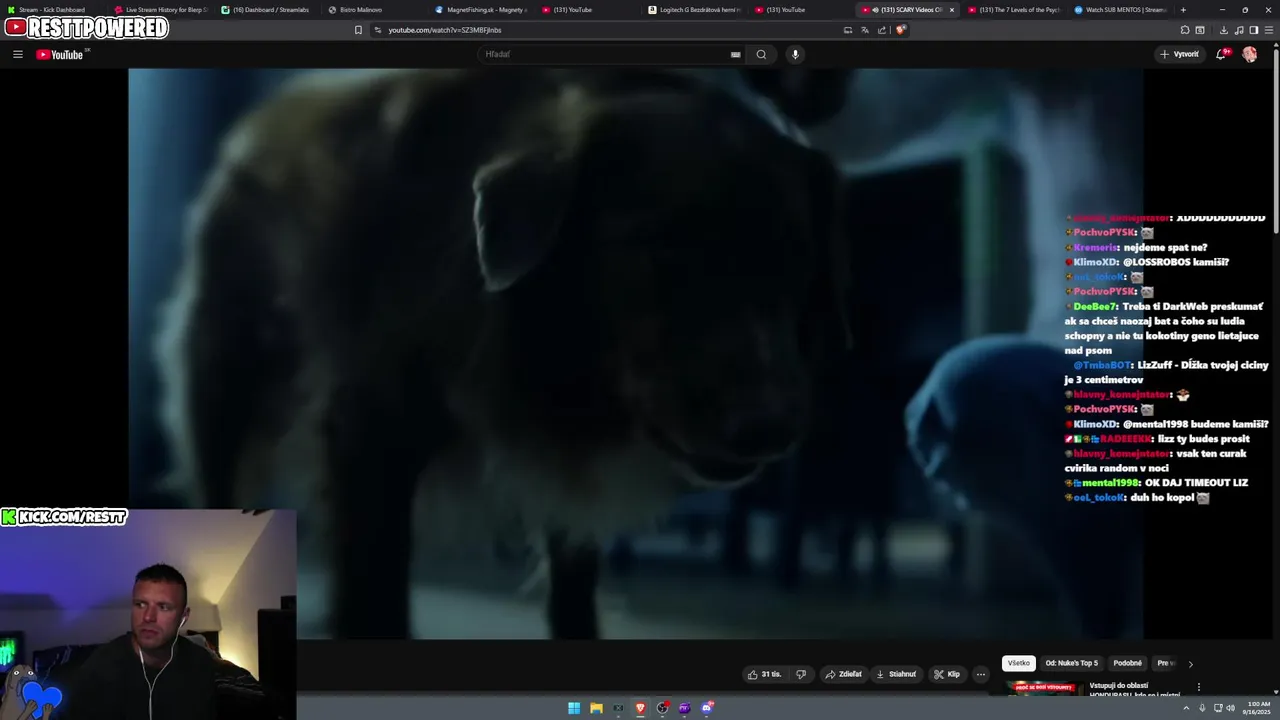Click translate page icon in address bar
The image size is (1280, 720).
click(x=865, y=30)
